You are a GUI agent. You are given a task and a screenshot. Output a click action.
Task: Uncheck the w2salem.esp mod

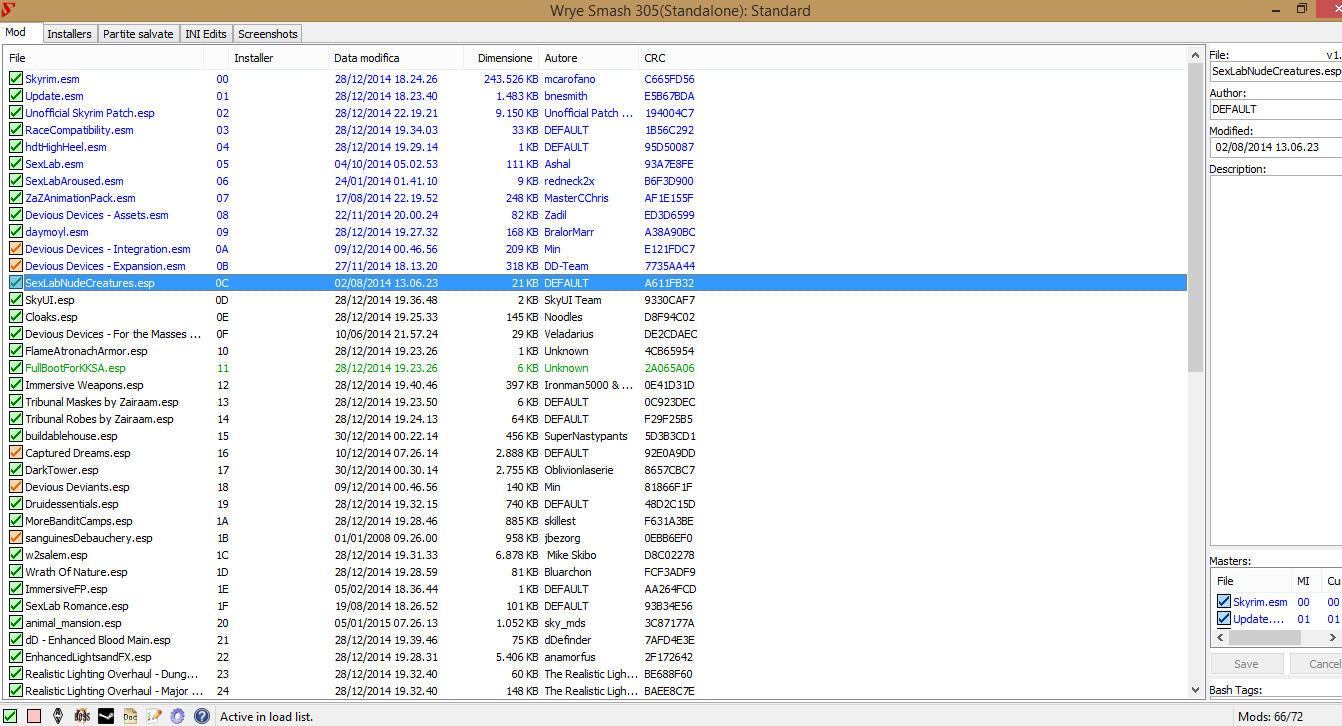[x=16, y=555]
